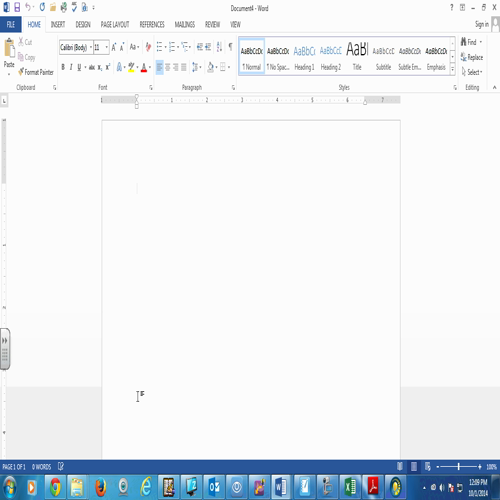The height and width of the screenshot is (500, 500).
Task: Toggle italic formatting
Action: click(x=71, y=67)
